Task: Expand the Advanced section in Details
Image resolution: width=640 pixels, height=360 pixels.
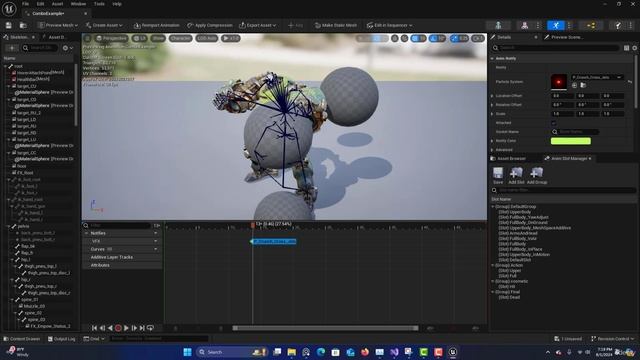Action: (x=492, y=150)
